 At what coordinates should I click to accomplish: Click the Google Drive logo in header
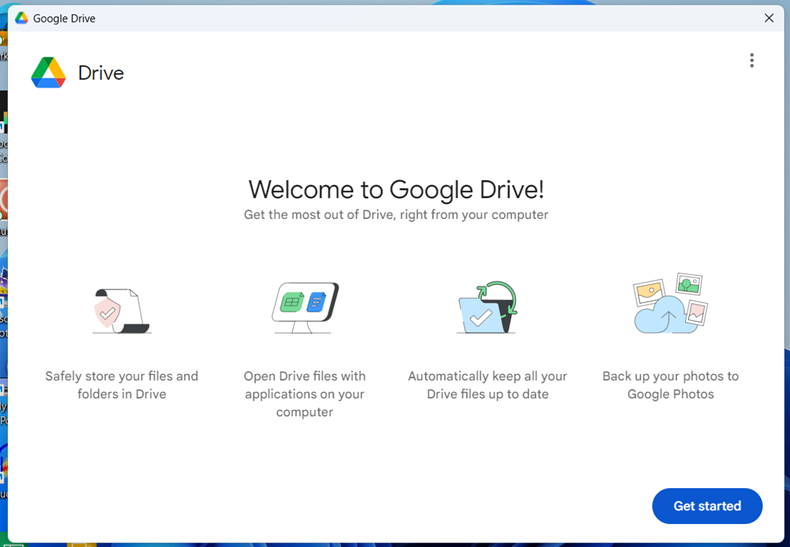pos(48,73)
